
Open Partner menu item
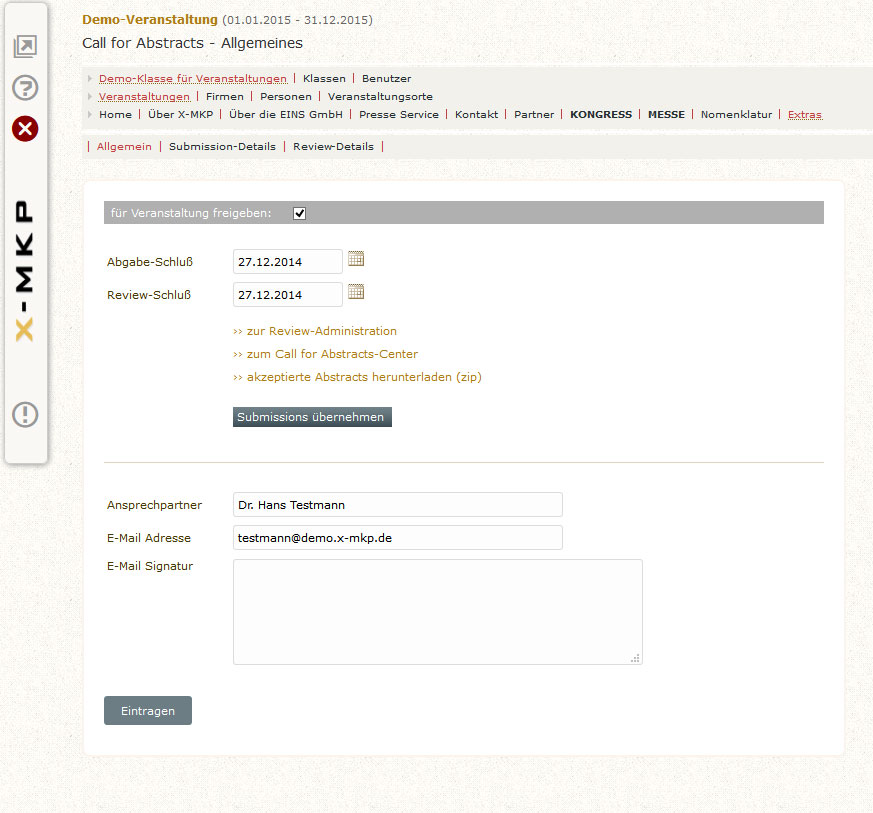tap(534, 114)
